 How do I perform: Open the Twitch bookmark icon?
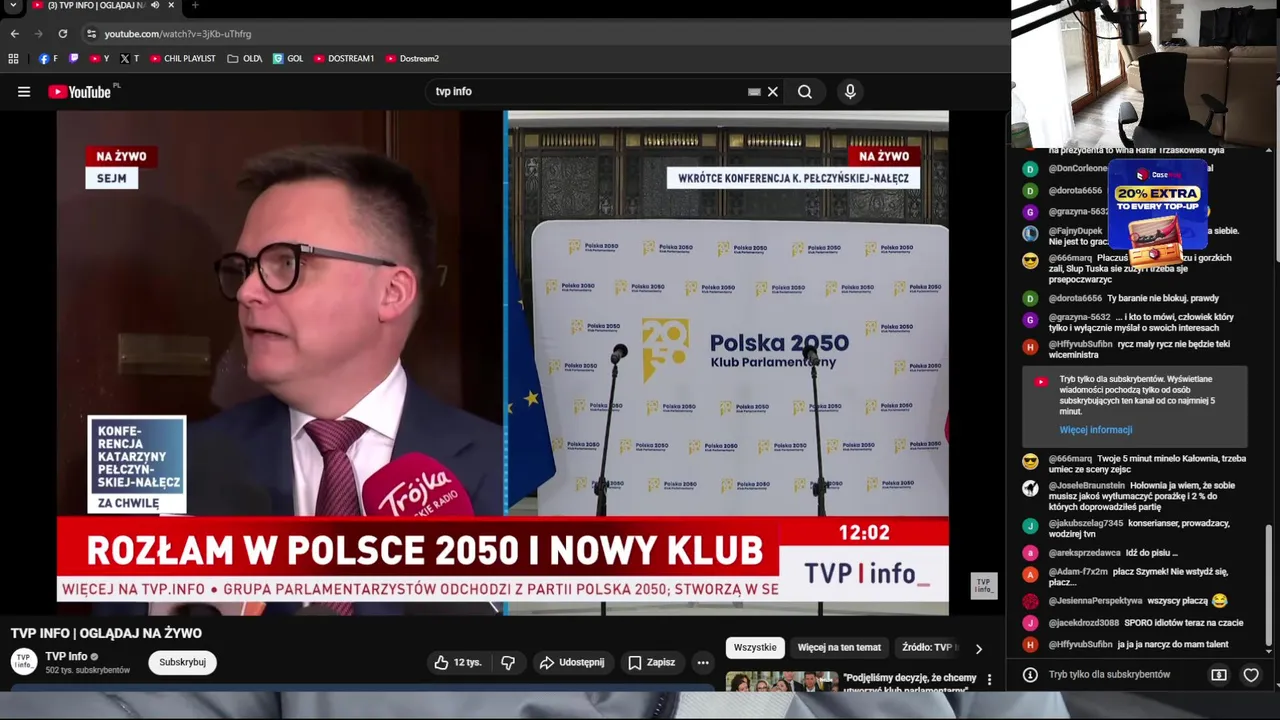point(73,59)
